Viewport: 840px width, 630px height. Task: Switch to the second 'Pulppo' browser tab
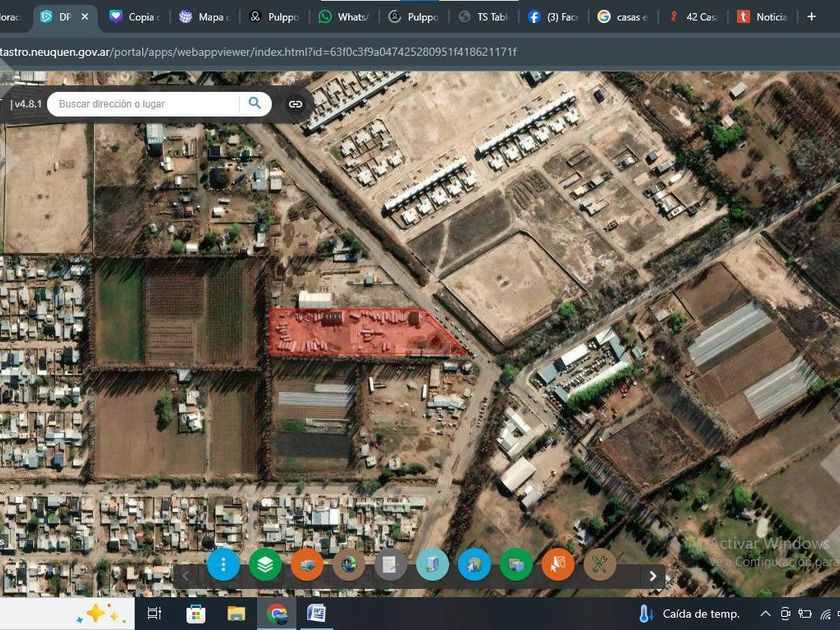coord(414,17)
